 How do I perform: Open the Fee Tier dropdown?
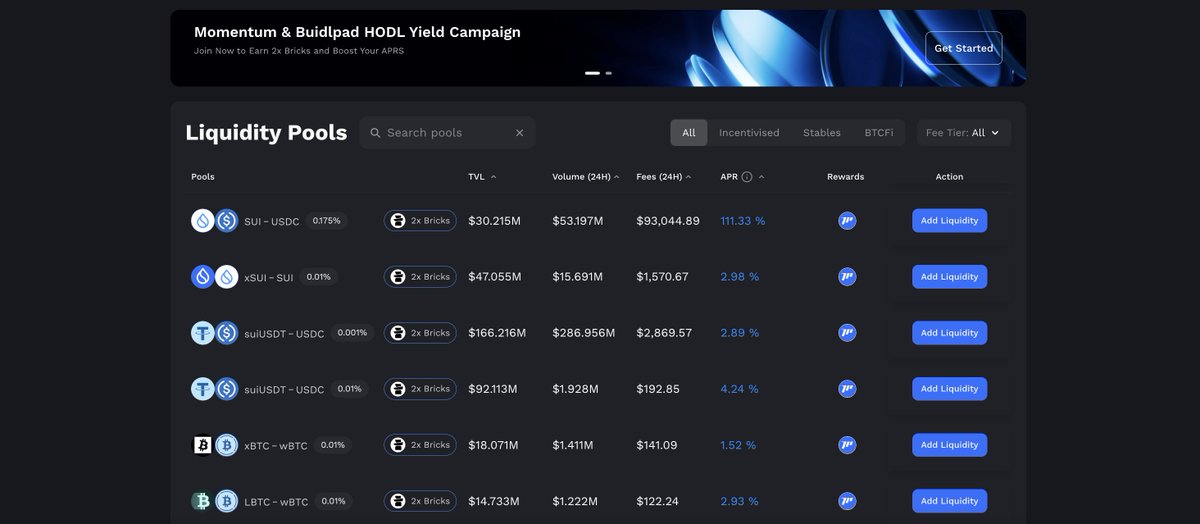pyautogui.click(x=964, y=133)
